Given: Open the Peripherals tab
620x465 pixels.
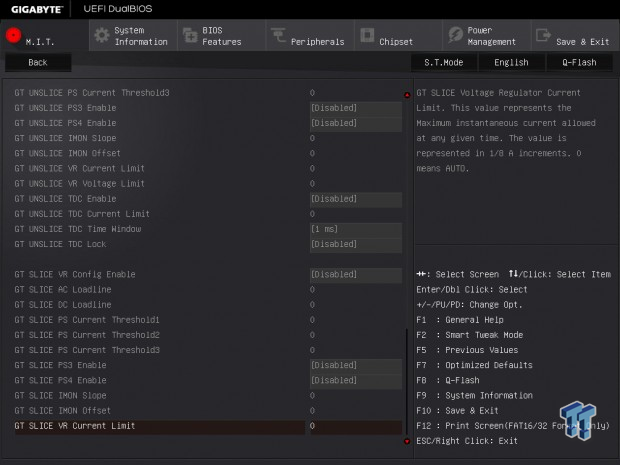Looking at the screenshot, I should pyautogui.click(x=310, y=36).
